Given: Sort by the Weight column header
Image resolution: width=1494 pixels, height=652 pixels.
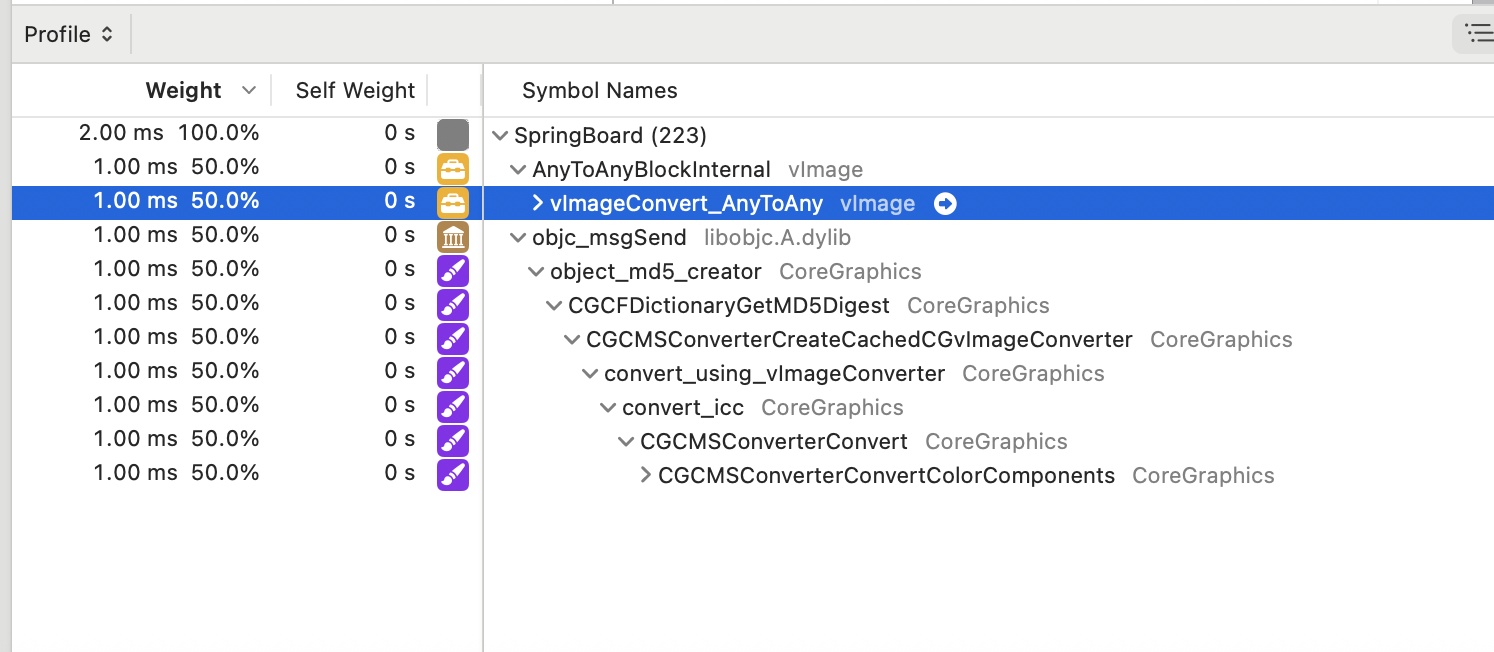Looking at the screenshot, I should (183, 90).
